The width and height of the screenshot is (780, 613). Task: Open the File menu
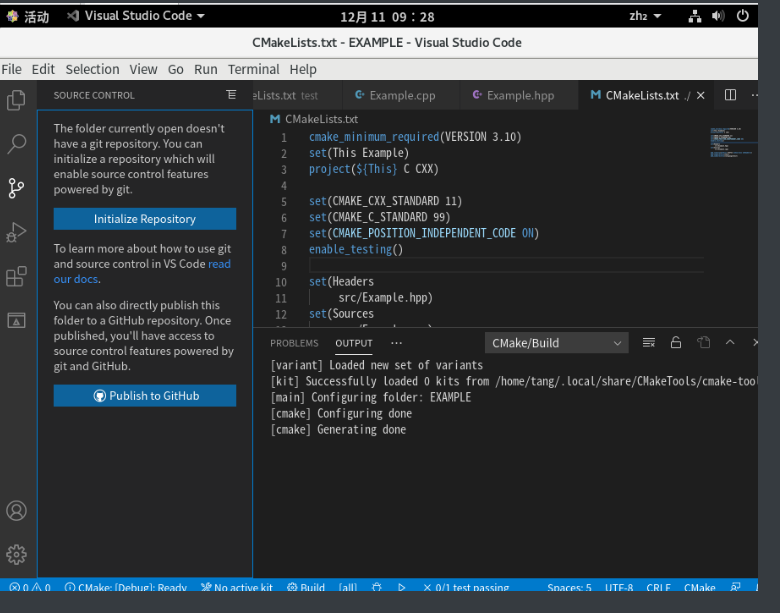tap(11, 69)
